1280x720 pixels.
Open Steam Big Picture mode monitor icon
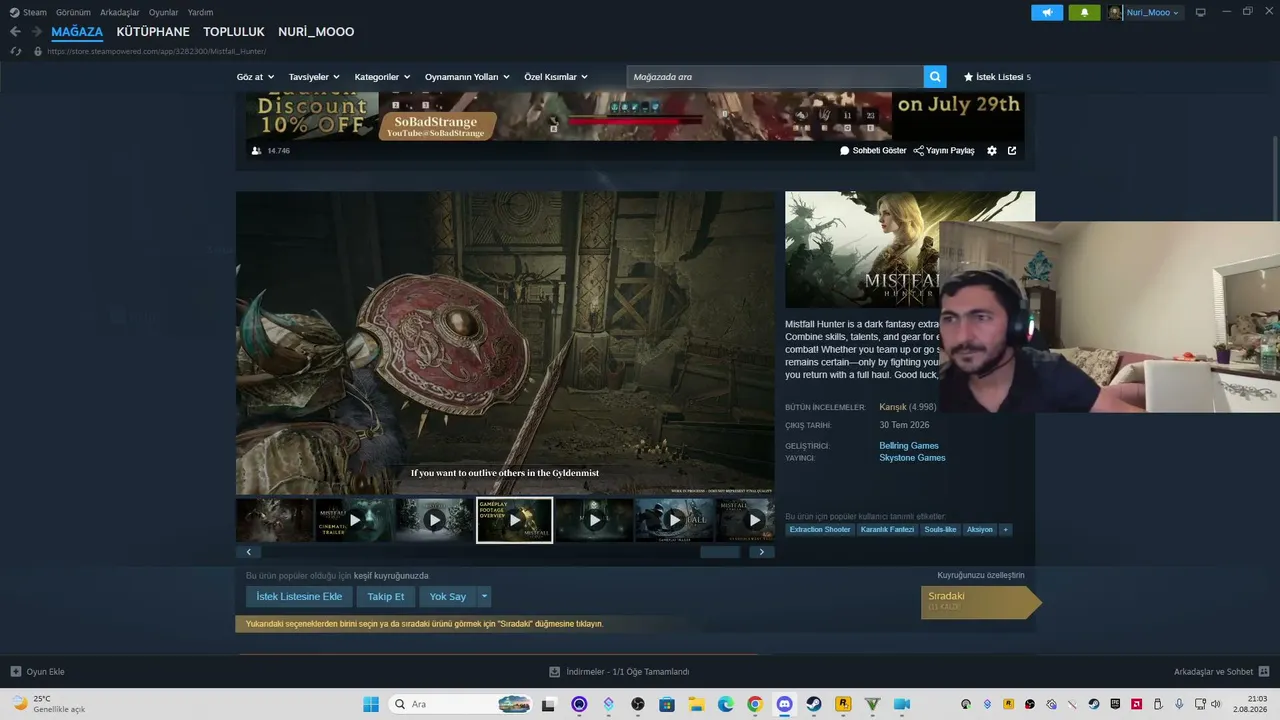point(1201,12)
